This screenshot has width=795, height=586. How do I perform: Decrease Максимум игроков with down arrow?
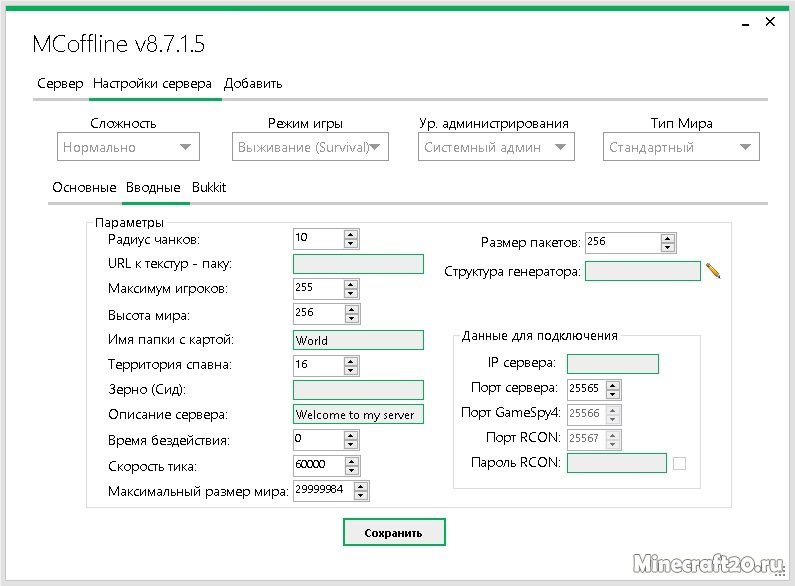tap(351, 294)
